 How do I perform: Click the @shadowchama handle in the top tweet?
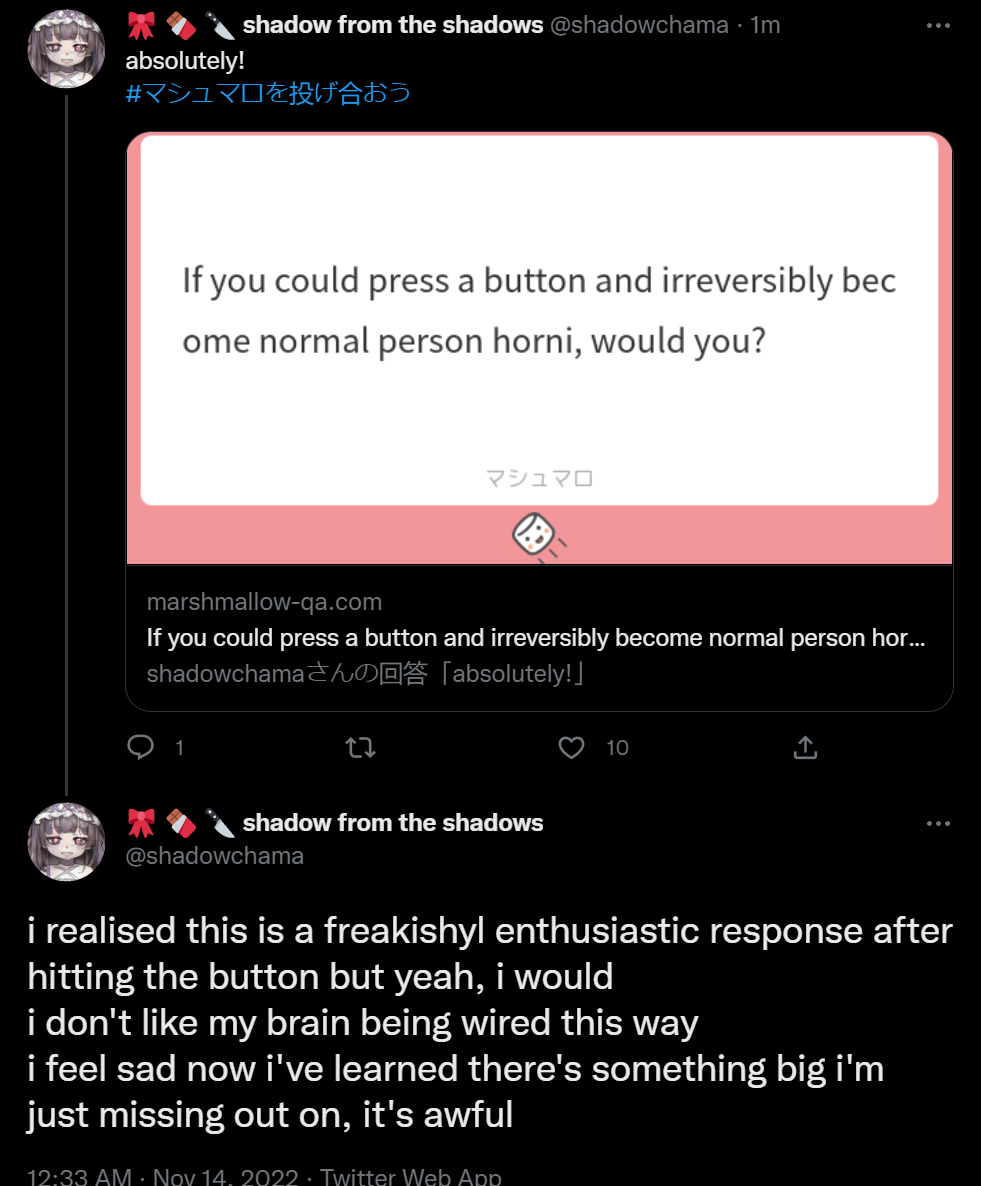(639, 26)
